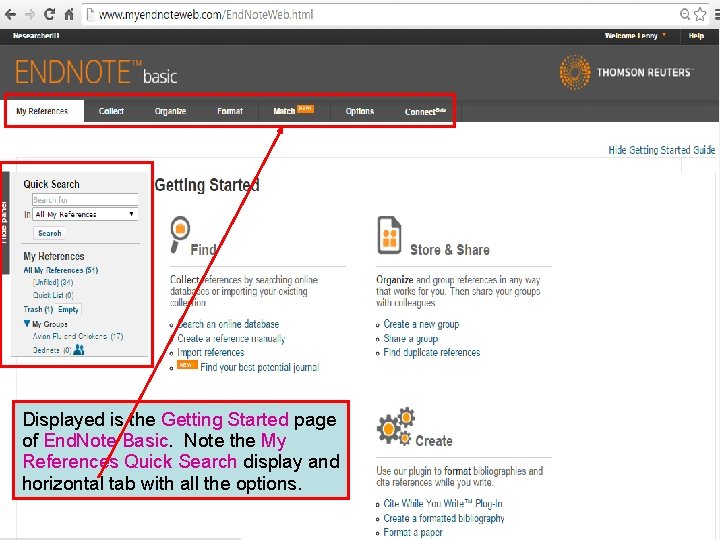Screen dimensions: 720x540
Task: Click the My References sidebar heading
Action: pos(54,256)
